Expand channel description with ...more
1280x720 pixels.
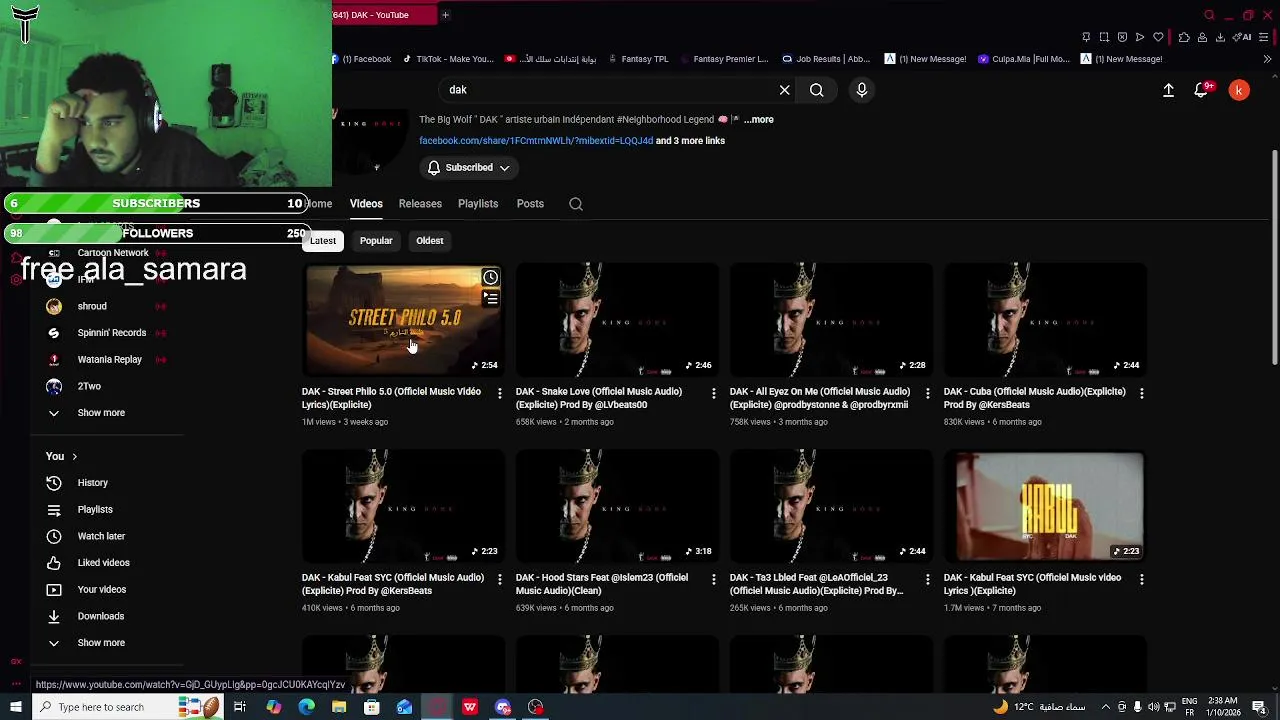pyautogui.click(x=758, y=120)
